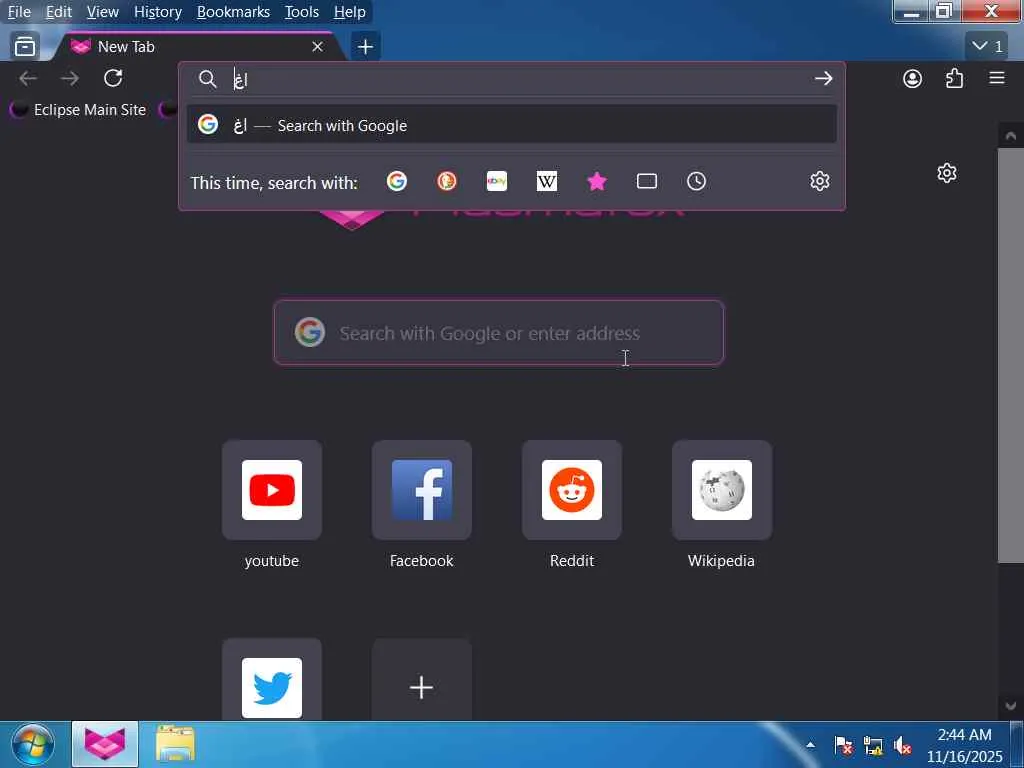Go back to previous page
The height and width of the screenshot is (768, 1024).
coord(27,78)
